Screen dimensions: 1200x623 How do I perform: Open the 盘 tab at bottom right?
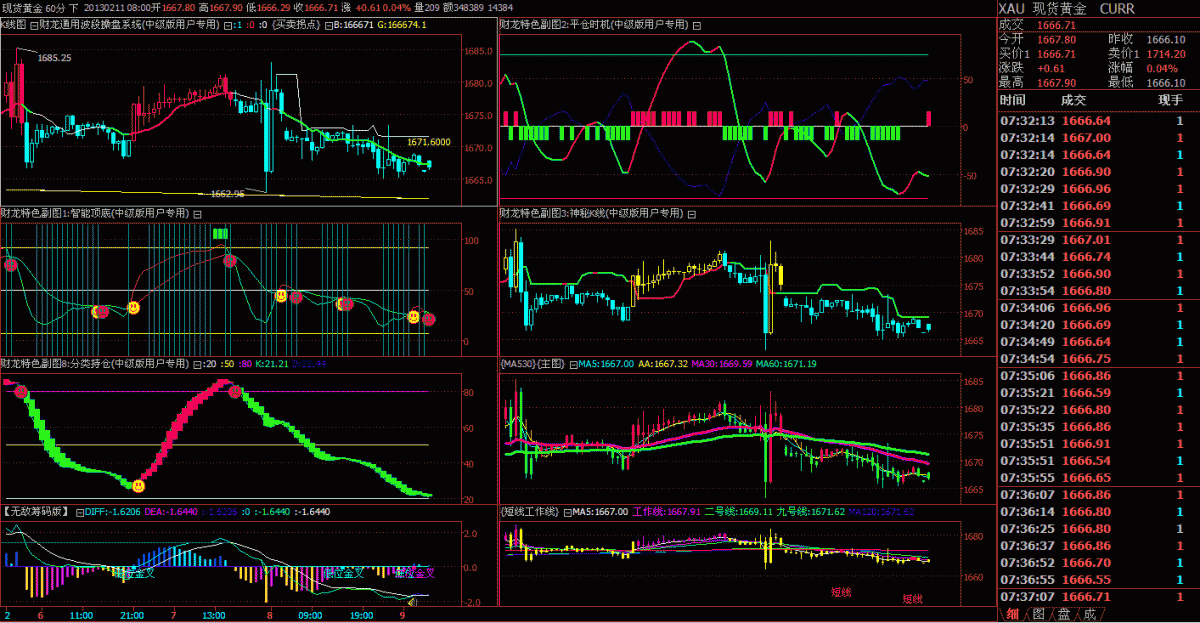[1064, 613]
